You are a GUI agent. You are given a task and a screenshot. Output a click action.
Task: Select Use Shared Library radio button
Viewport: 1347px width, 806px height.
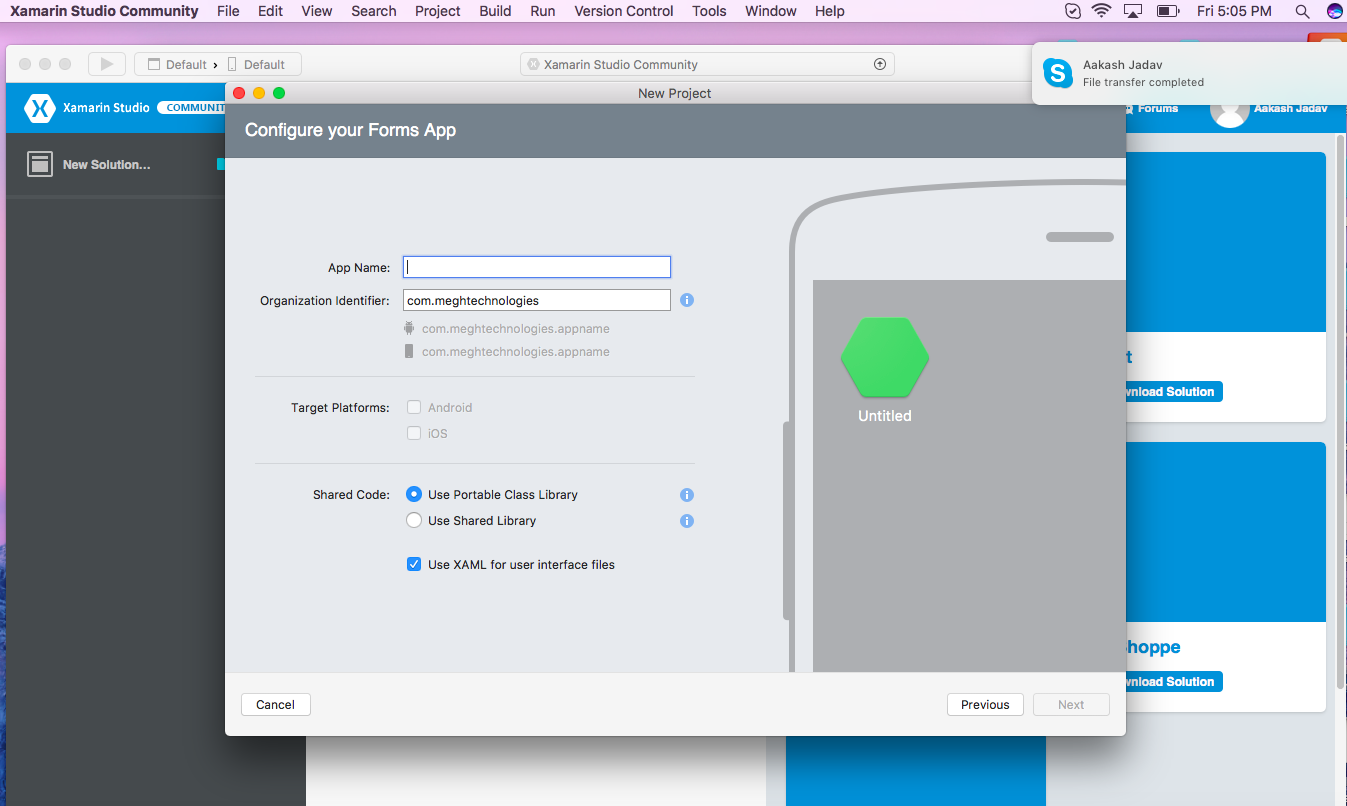pos(414,520)
